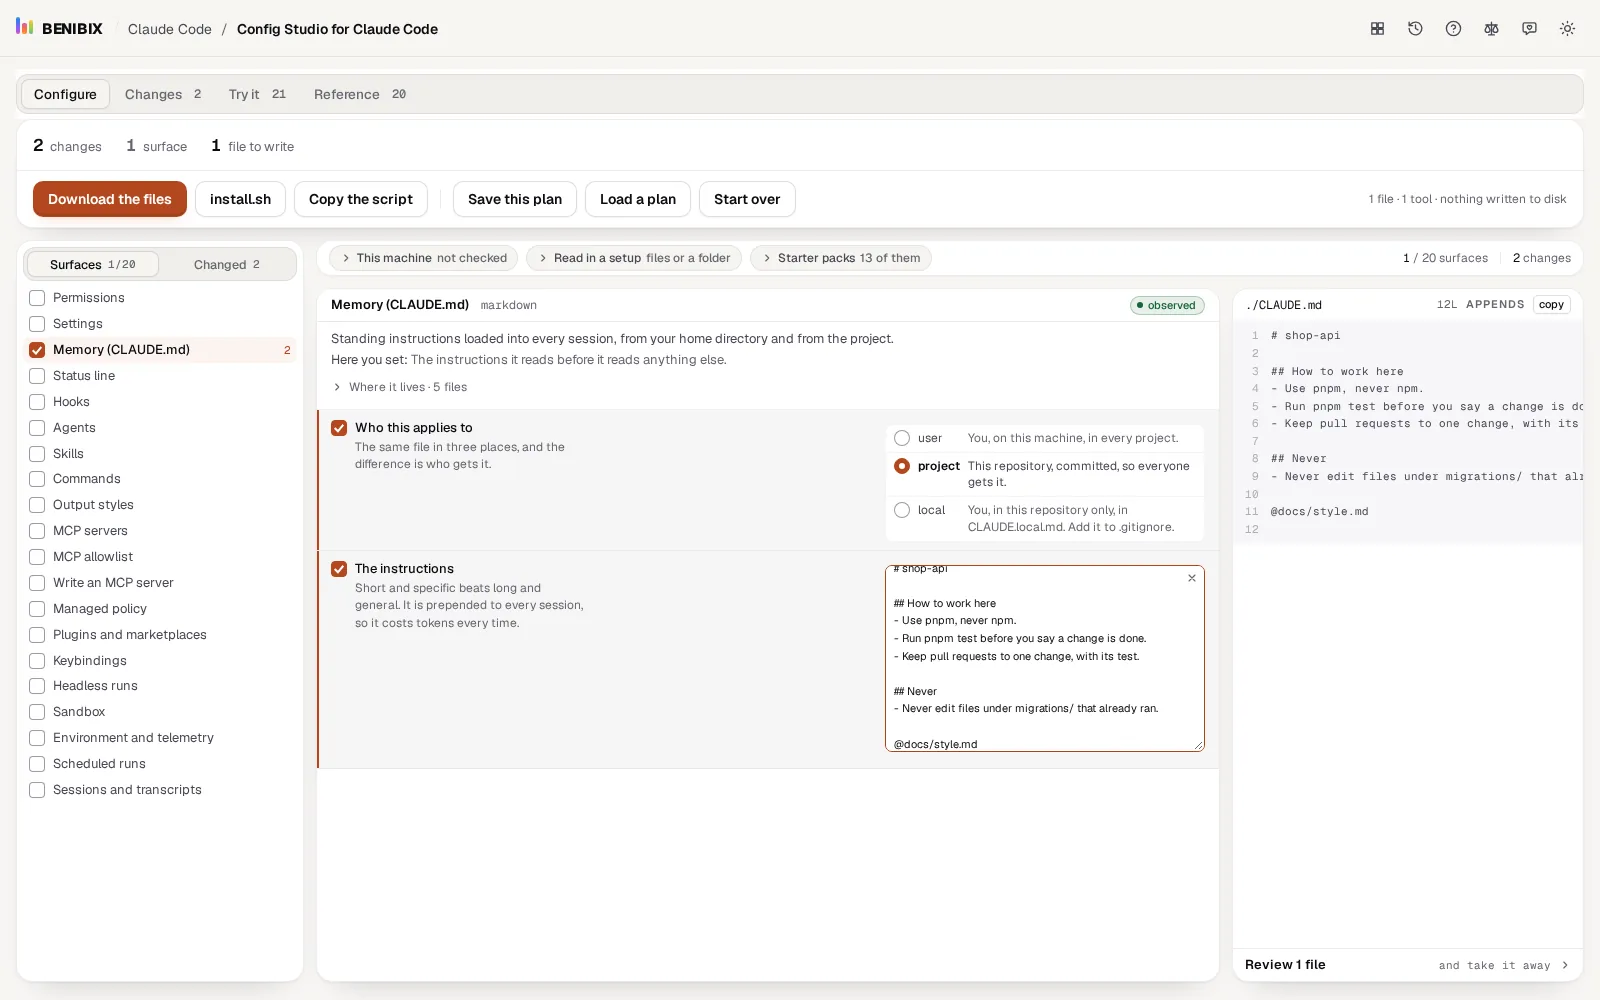Image resolution: width=1600 pixels, height=1000 pixels.
Task: Select the 'user' scope radio button
Action: 902,438
